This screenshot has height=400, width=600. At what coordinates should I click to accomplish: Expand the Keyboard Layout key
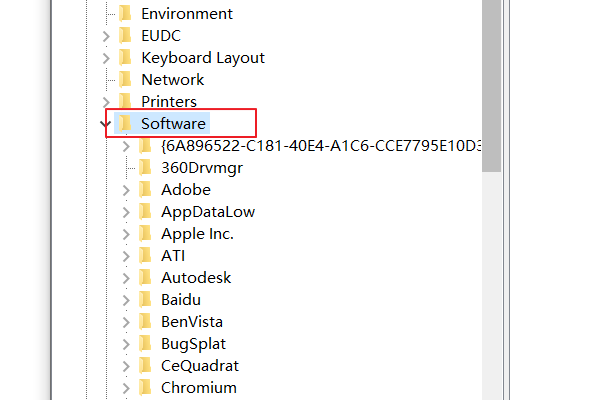(x=106, y=58)
